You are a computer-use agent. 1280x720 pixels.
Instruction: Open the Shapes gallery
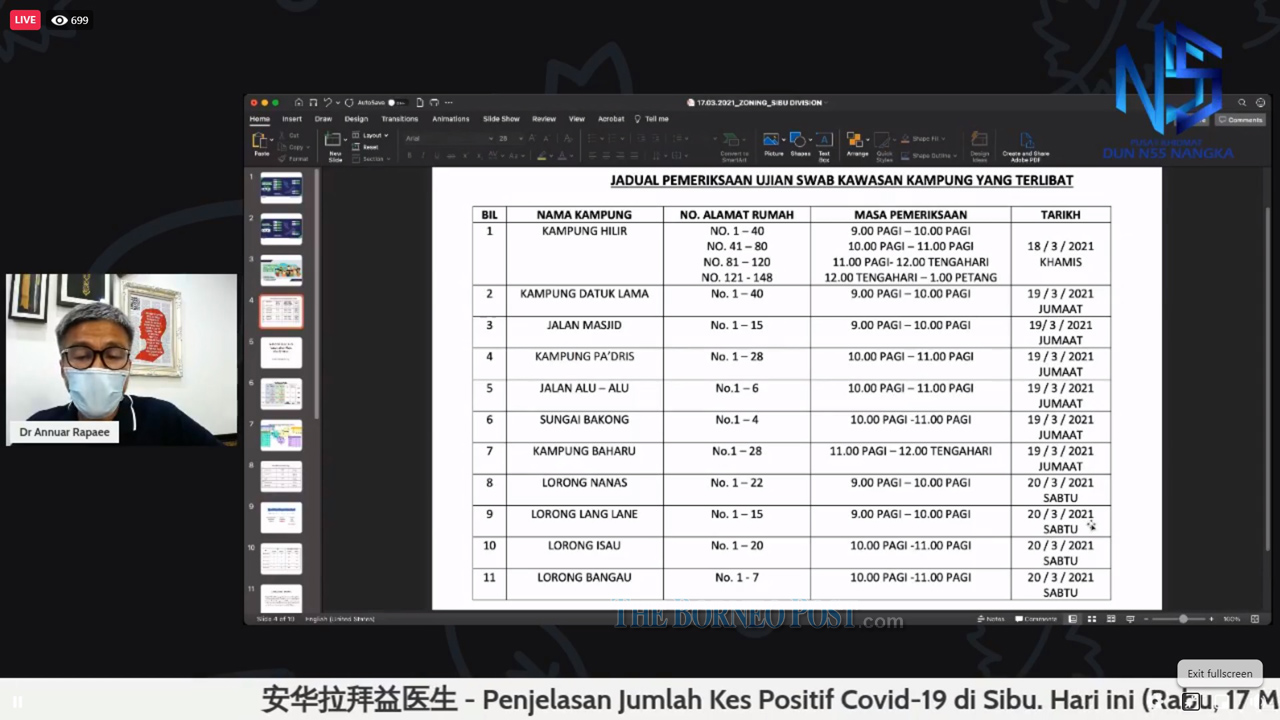pos(800,144)
